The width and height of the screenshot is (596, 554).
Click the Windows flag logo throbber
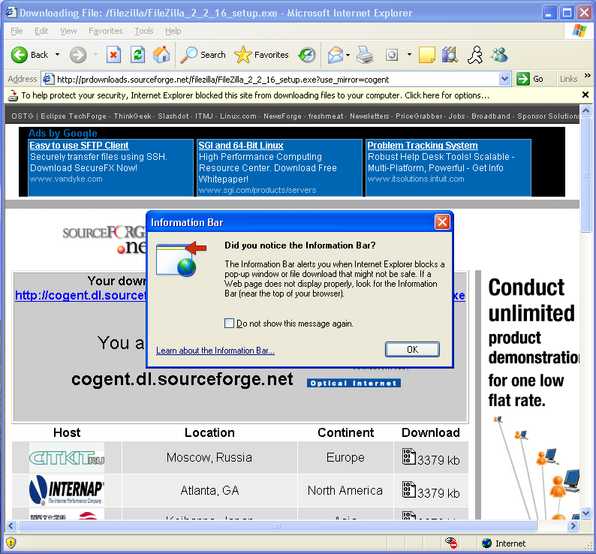click(579, 31)
